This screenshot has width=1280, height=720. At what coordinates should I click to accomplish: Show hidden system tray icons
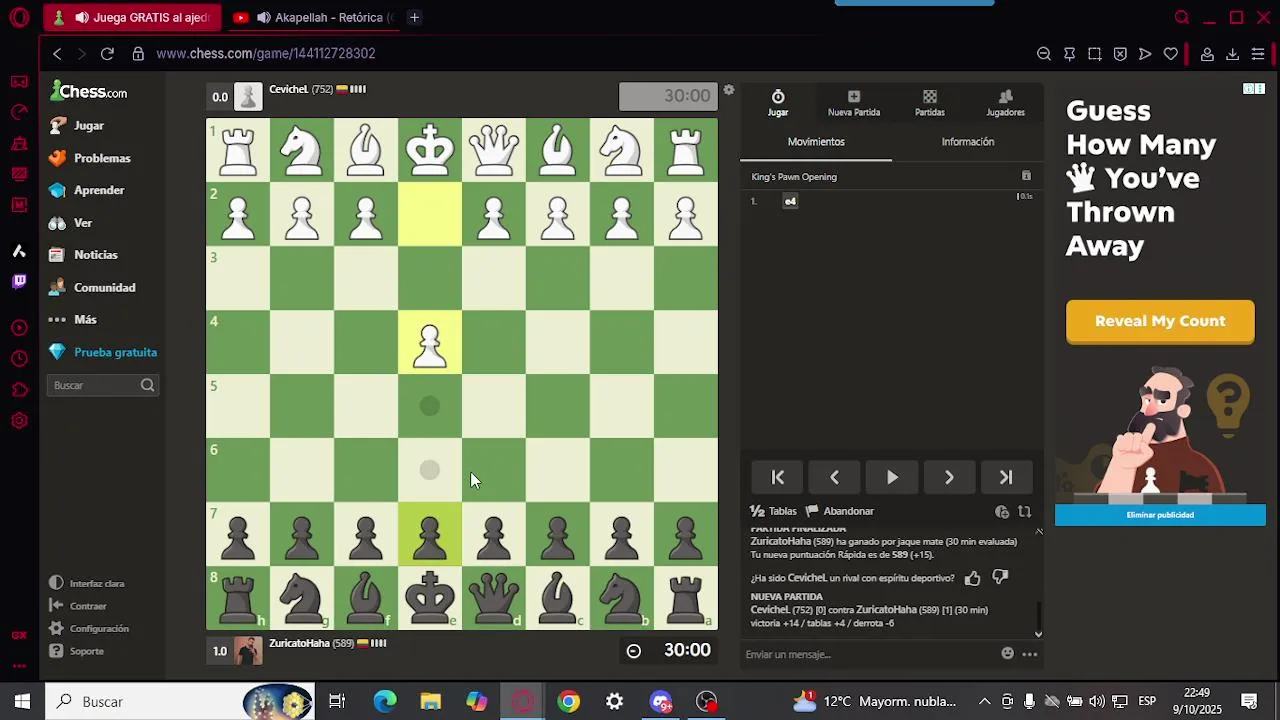click(x=984, y=701)
